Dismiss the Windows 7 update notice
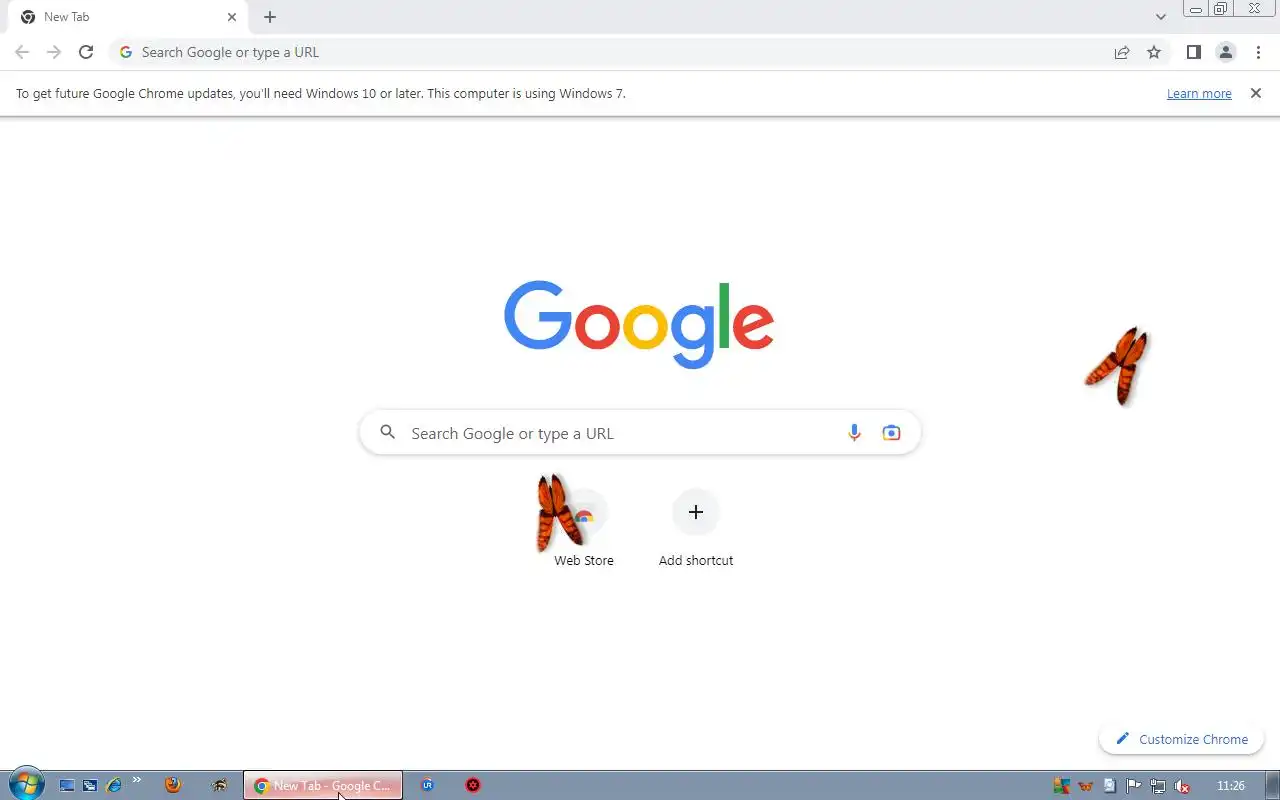Screen dimensions: 1280x800 click(1256, 93)
